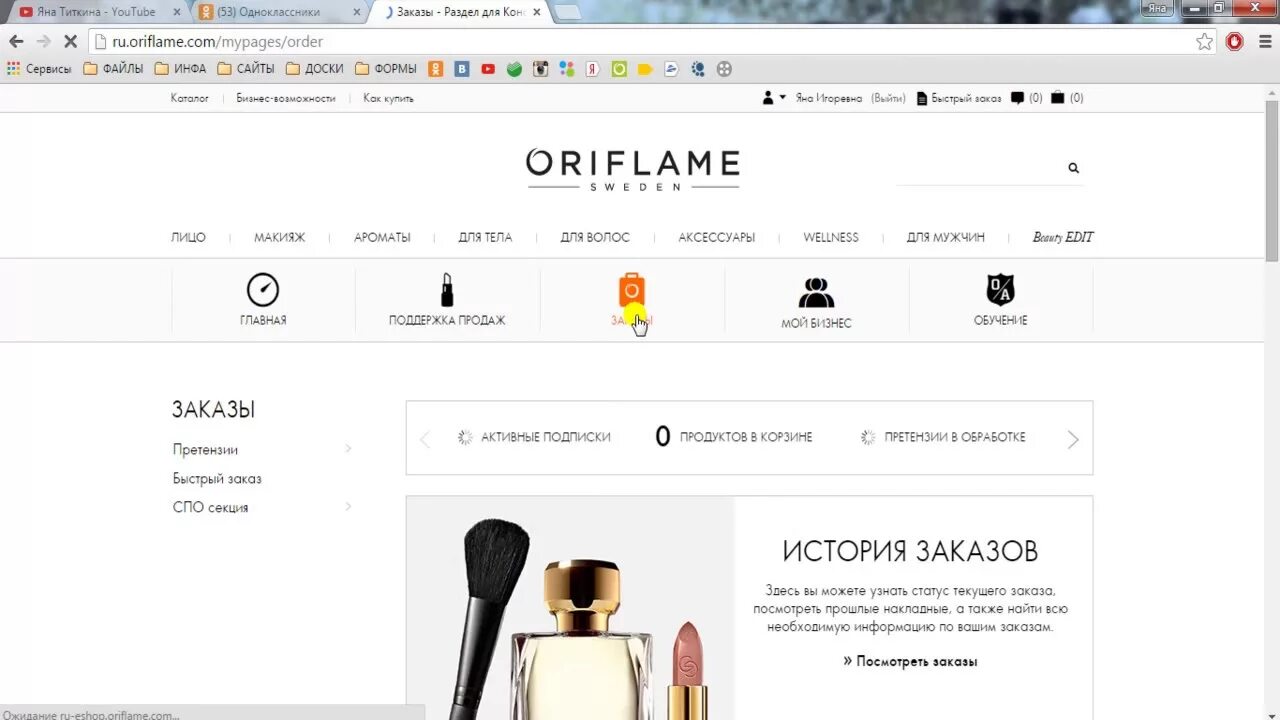The width and height of the screenshot is (1280, 720).
Task: Click the user profile silhouette icon
Action: (x=768, y=98)
